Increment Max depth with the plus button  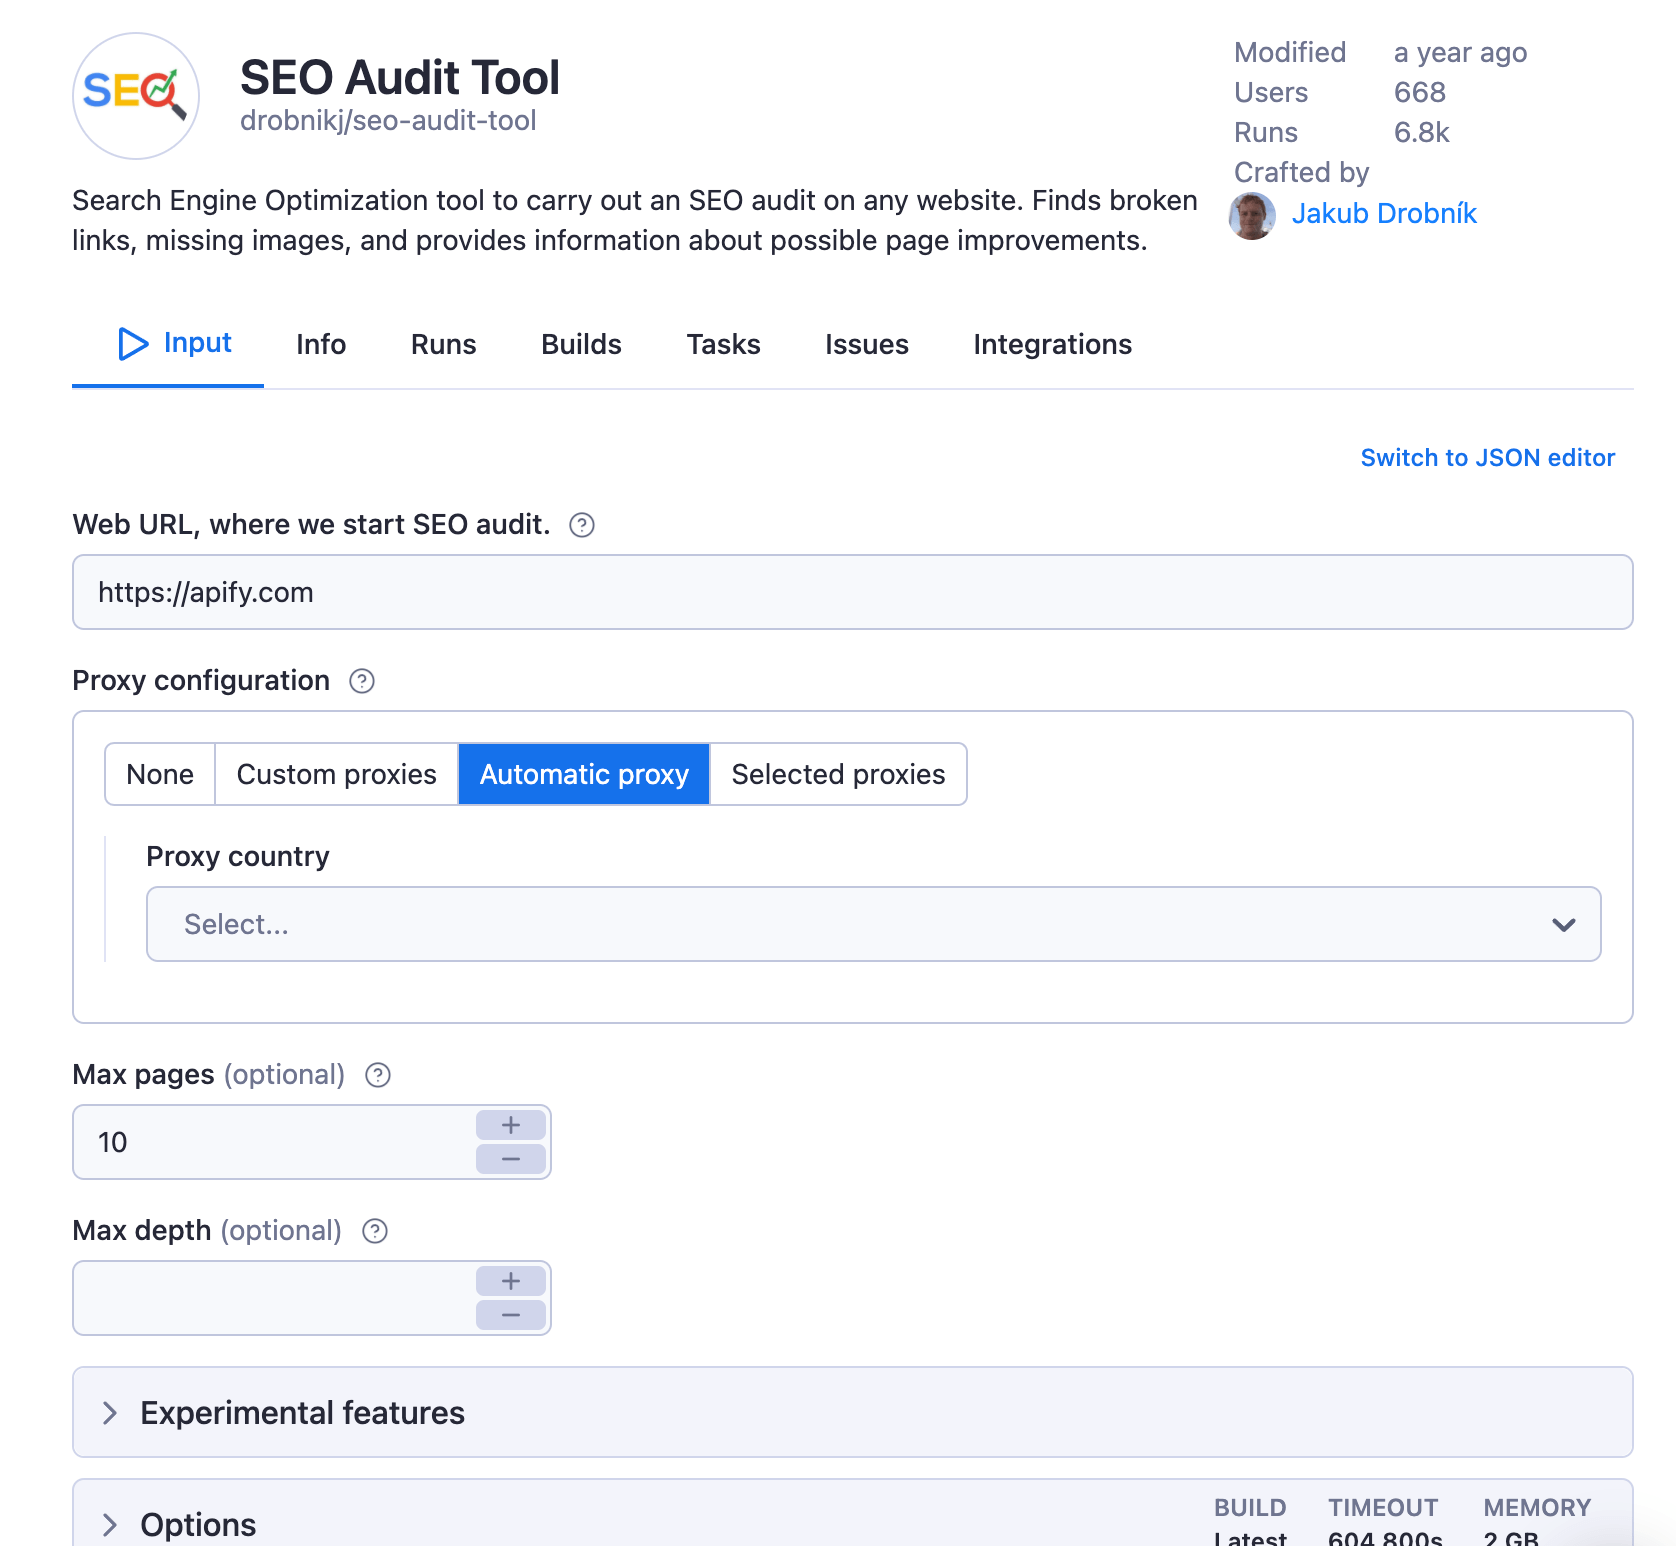pos(511,1281)
